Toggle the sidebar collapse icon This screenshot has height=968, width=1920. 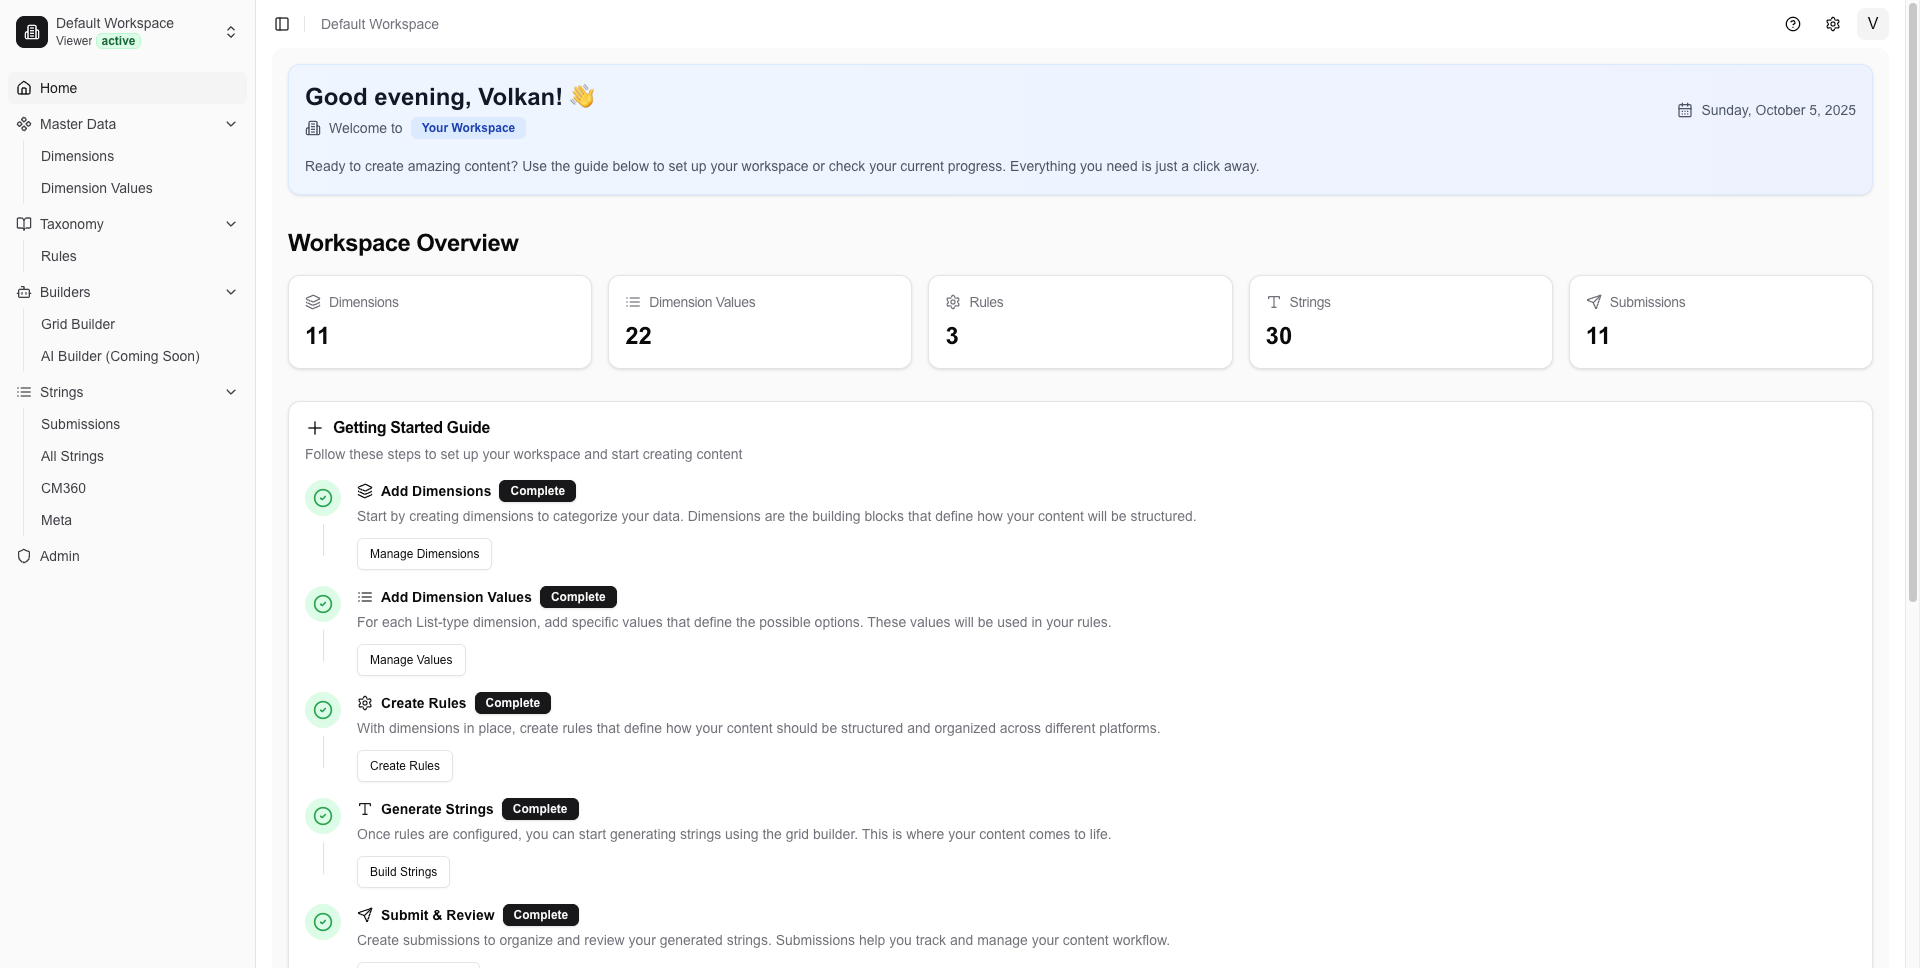pyautogui.click(x=281, y=24)
